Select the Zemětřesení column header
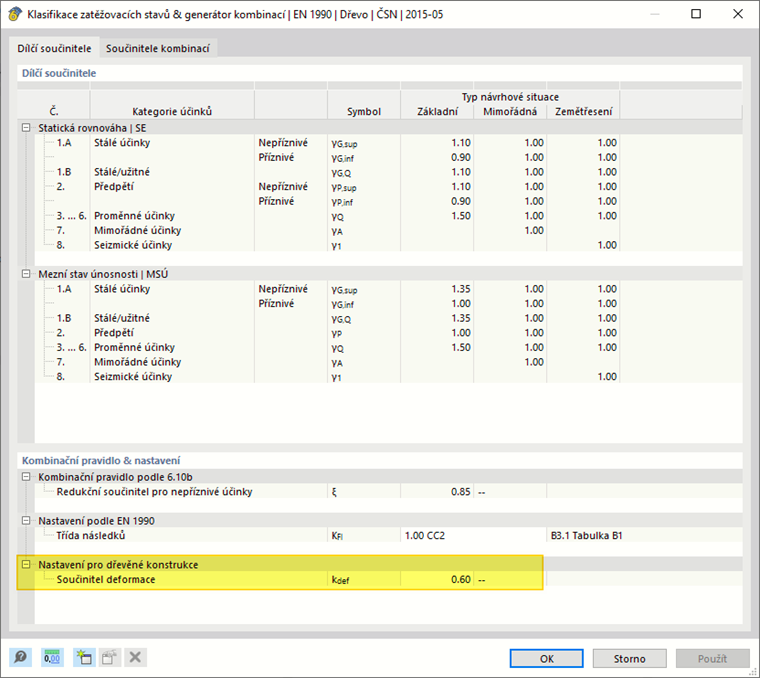Viewport: 760px width, 678px height. [584, 111]
